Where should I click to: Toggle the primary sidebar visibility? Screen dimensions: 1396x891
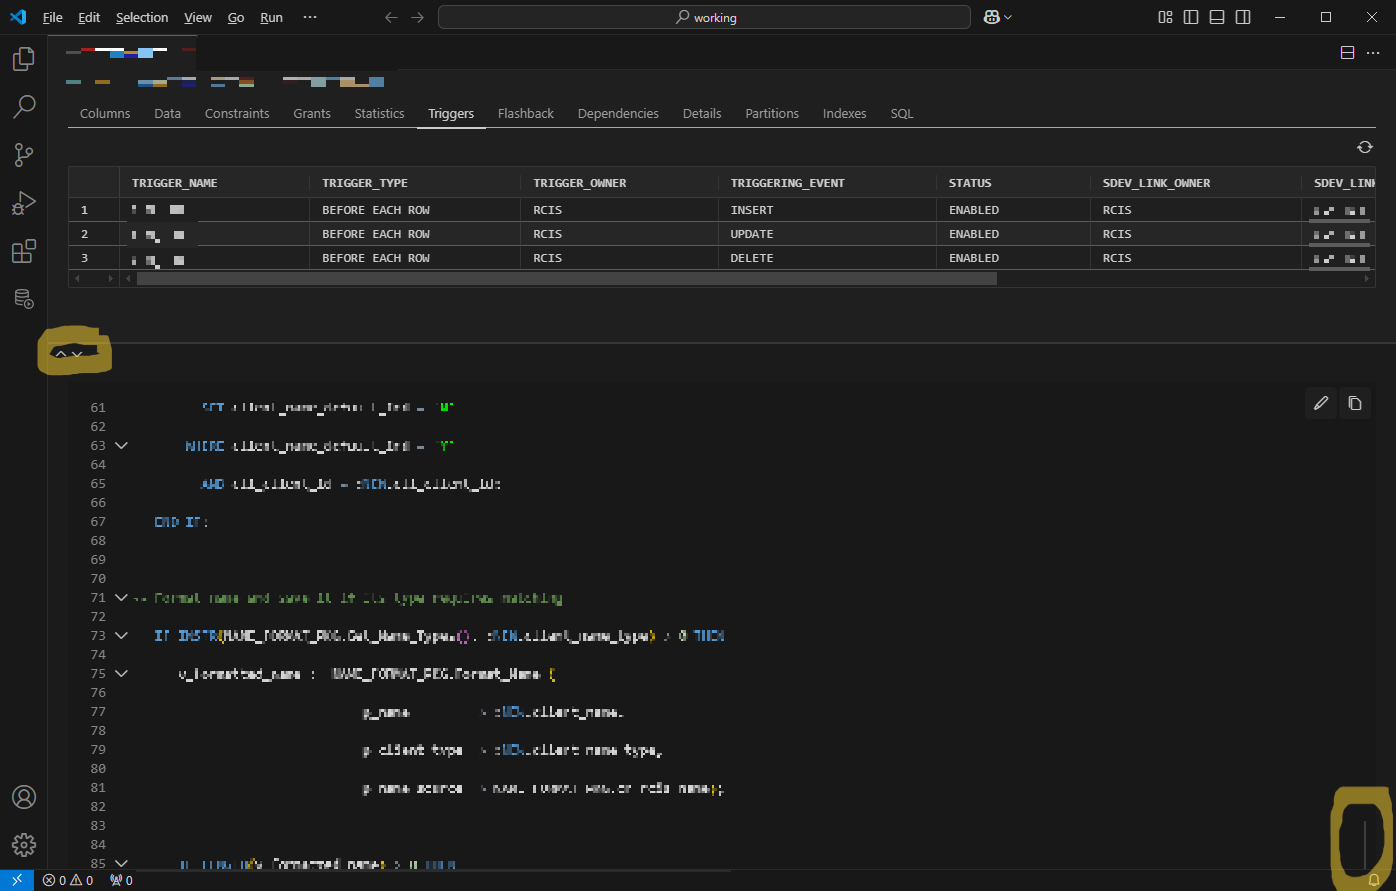(1190, 17)
